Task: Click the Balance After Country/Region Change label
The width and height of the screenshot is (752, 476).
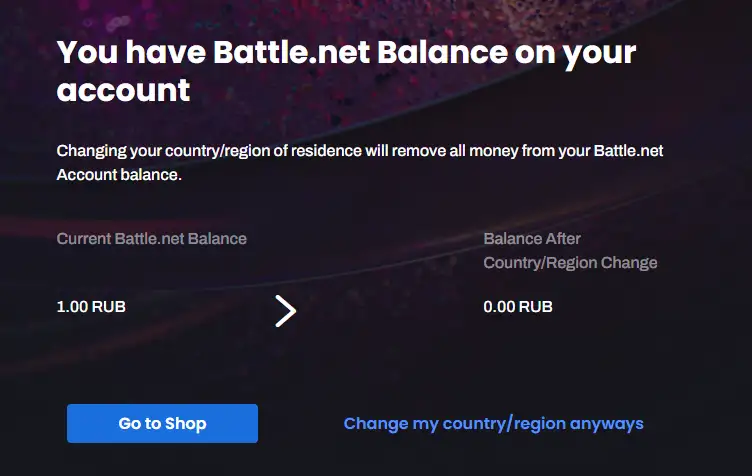Action: (x=570, y=251)
